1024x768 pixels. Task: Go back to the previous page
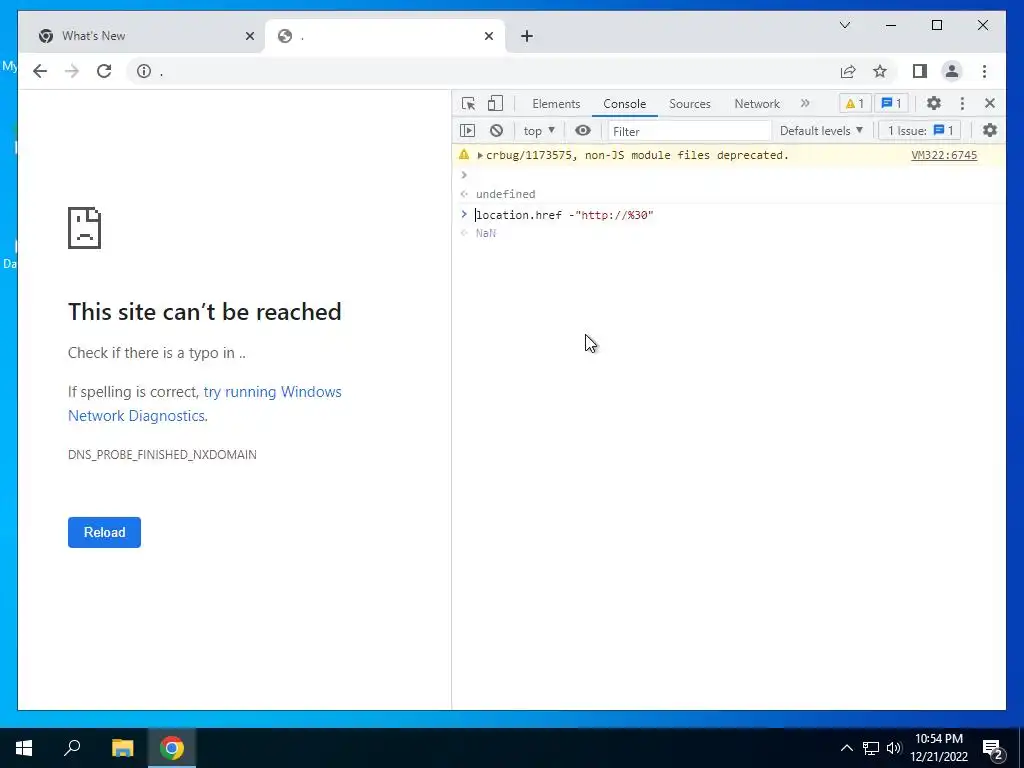(40, 71)
